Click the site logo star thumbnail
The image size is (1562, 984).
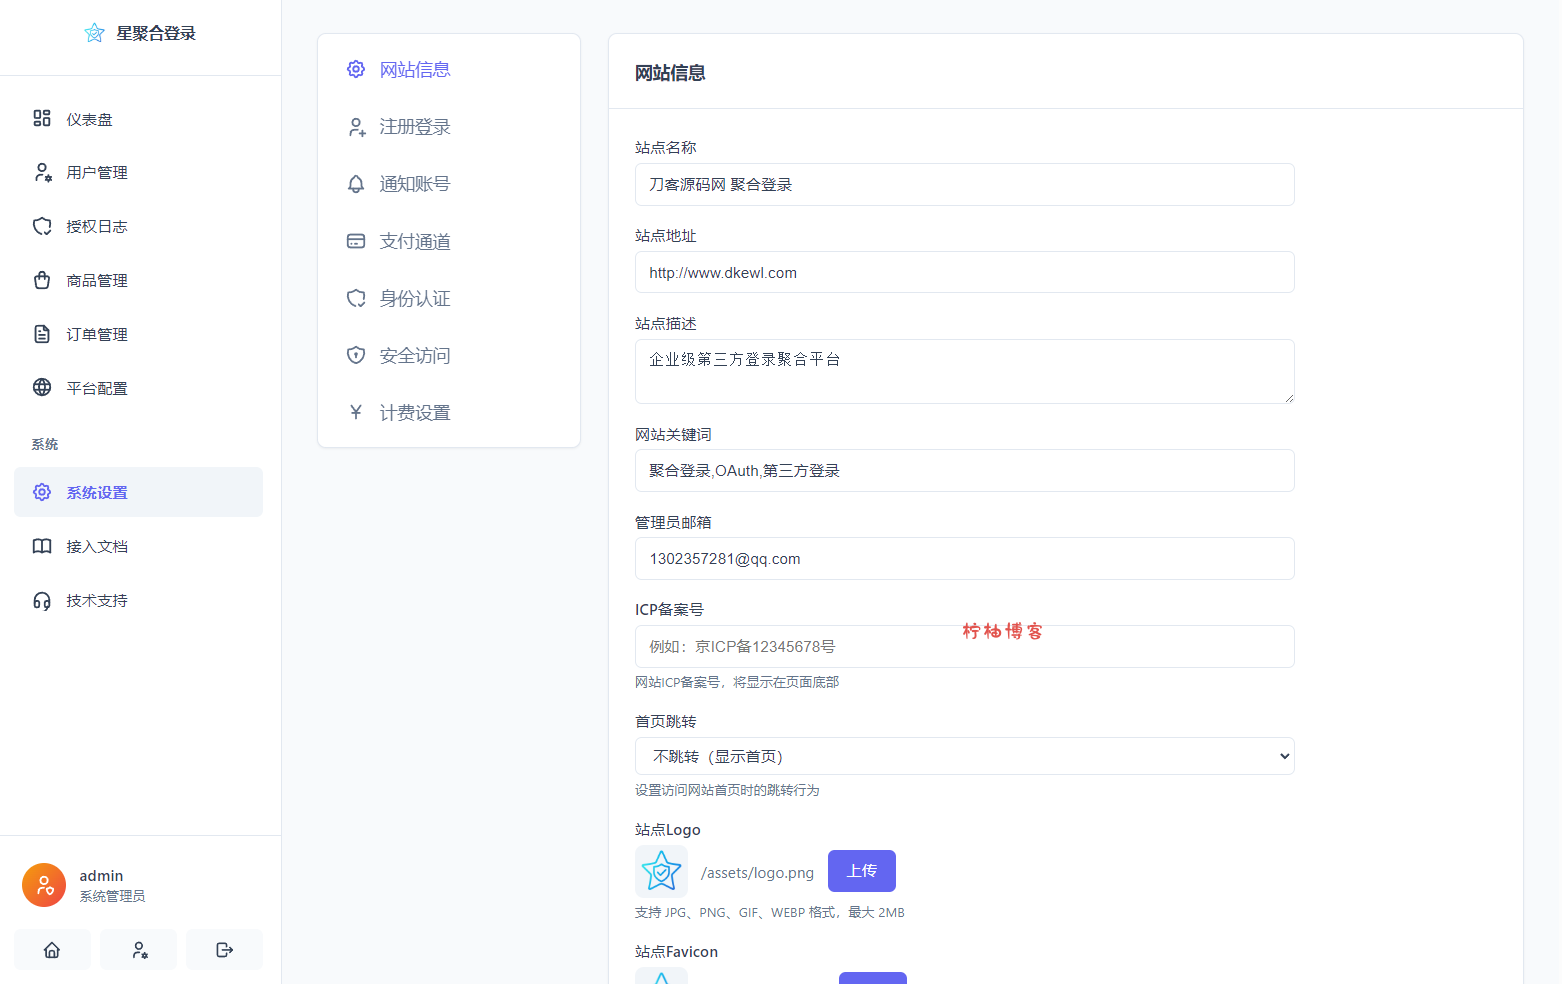tap(661, 871)
